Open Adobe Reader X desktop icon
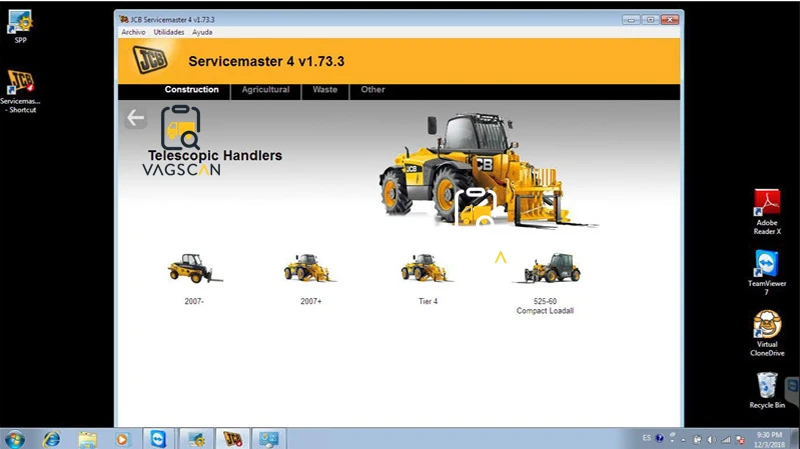800x449 pixels. [x=767, y=212]
